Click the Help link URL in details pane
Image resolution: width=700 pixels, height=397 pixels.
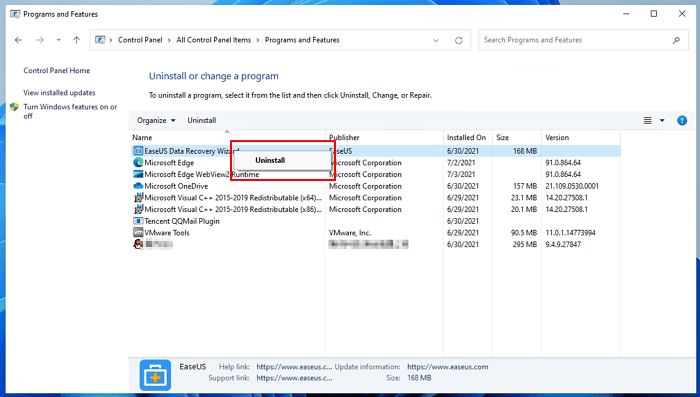coord(294,367)
